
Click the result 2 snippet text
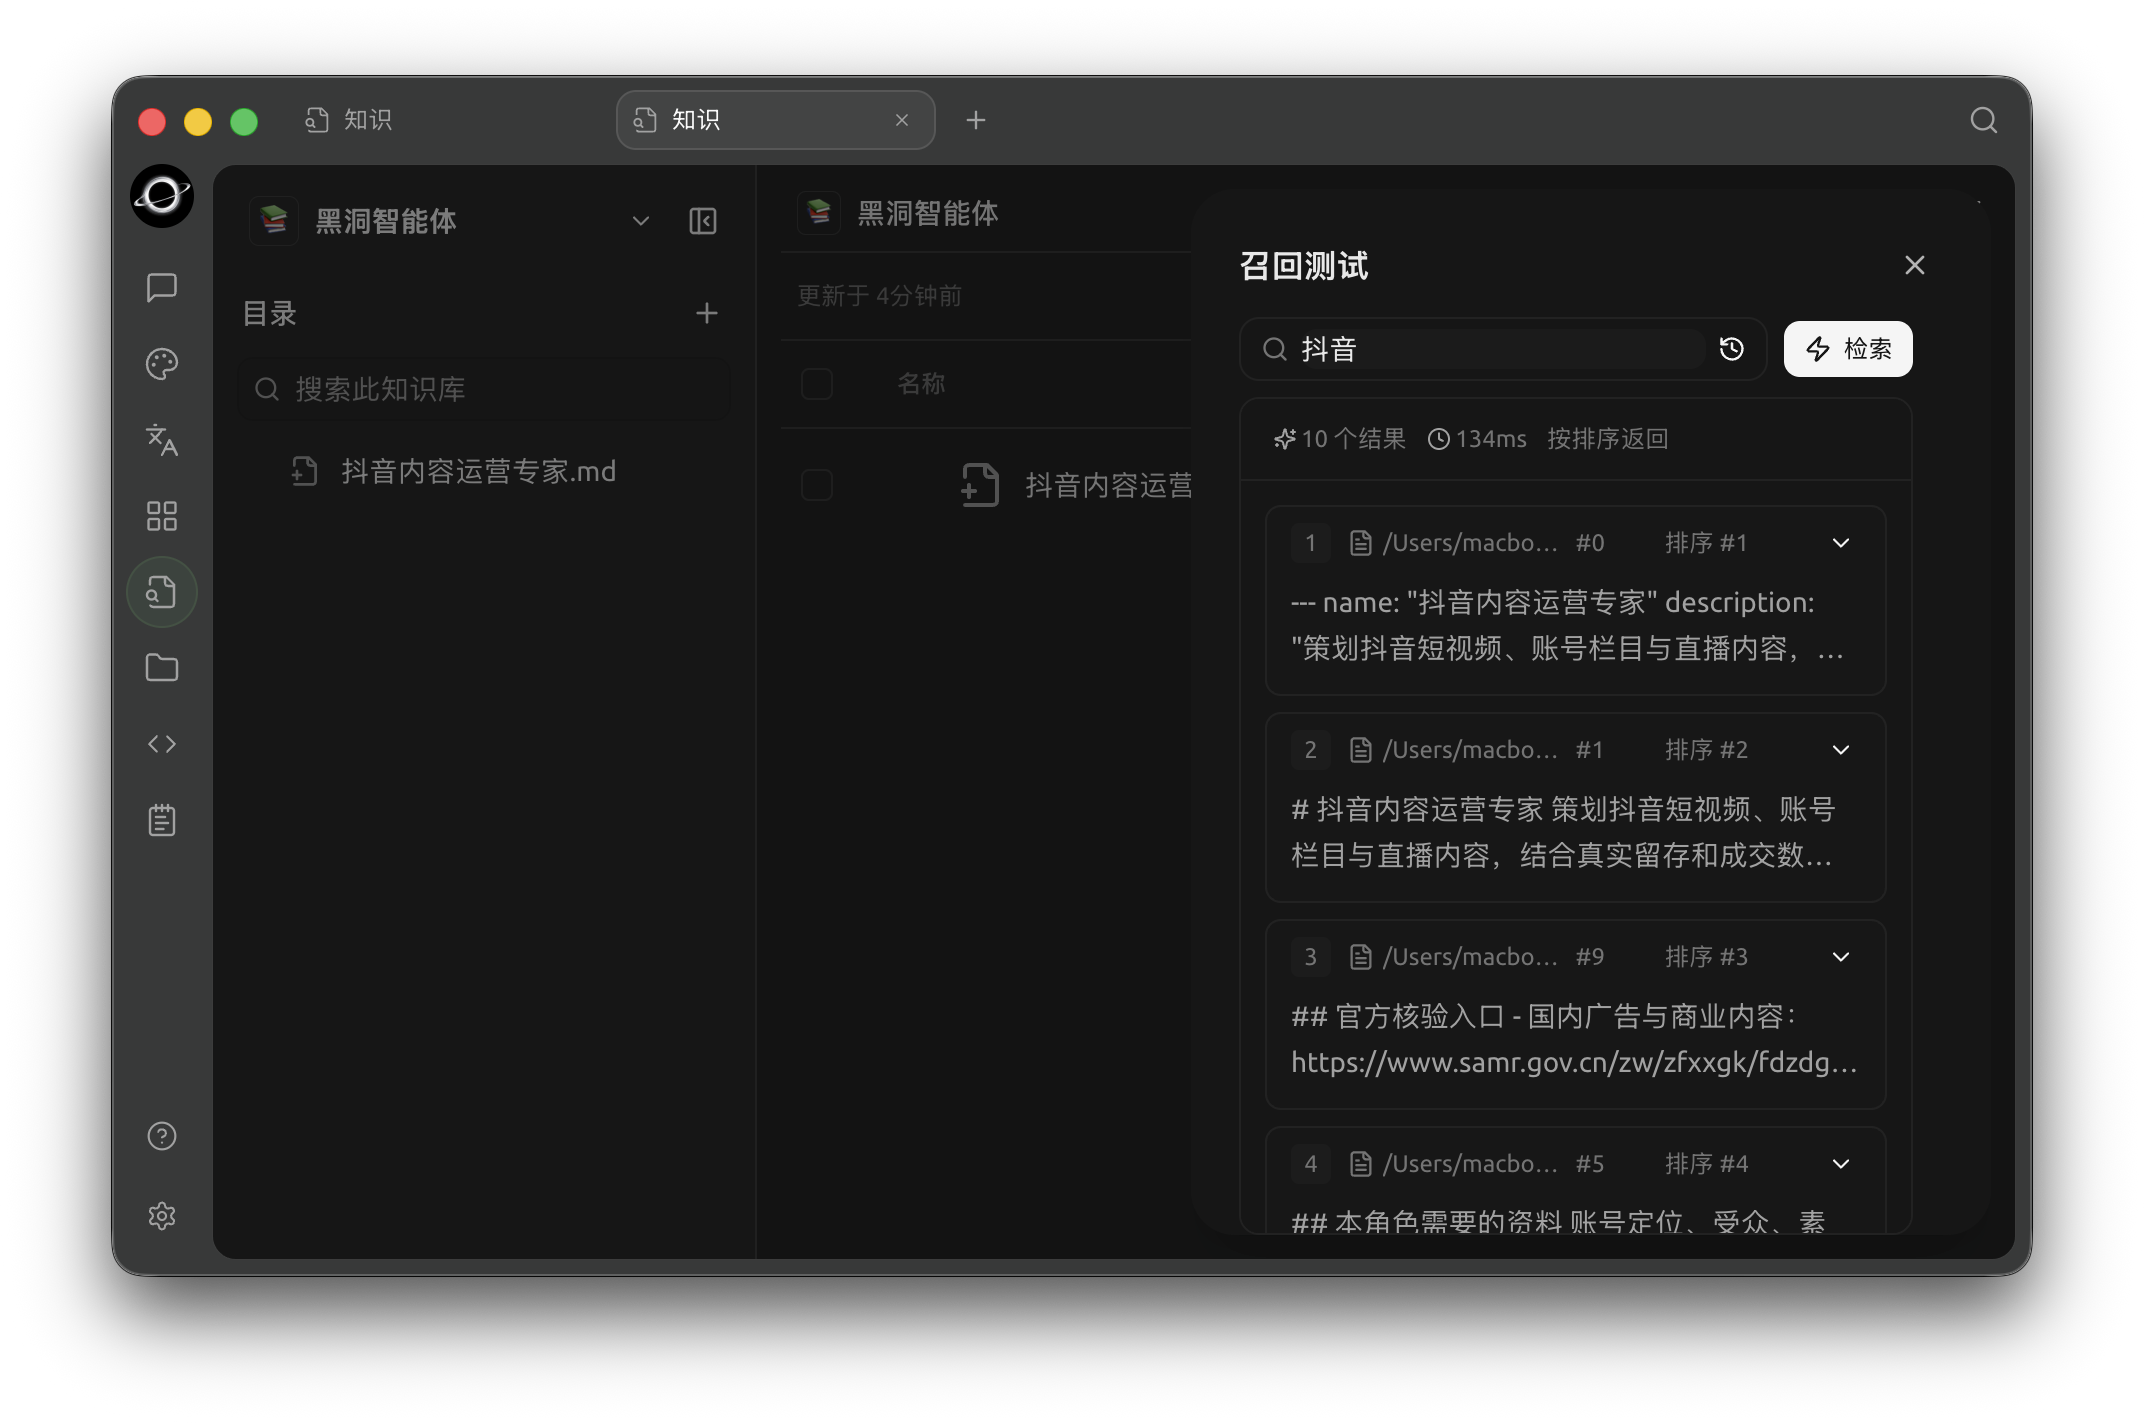(1563, 832)
